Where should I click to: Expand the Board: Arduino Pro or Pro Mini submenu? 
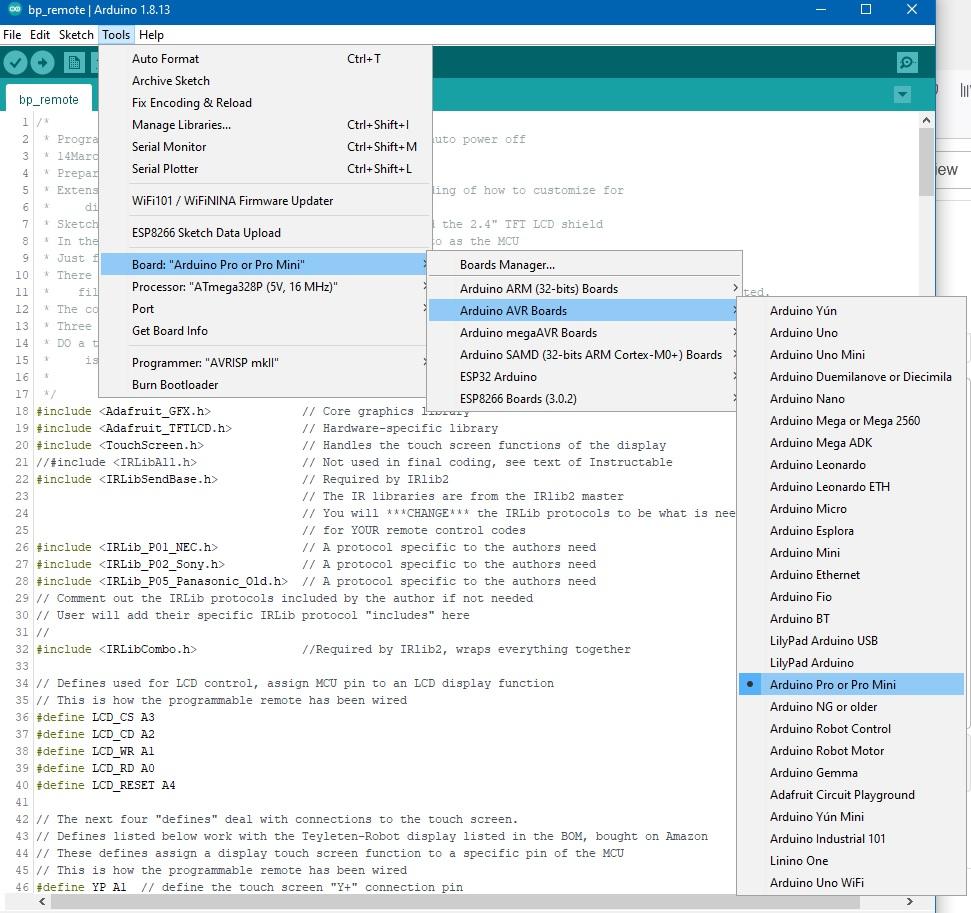click(x=265, y=264)
